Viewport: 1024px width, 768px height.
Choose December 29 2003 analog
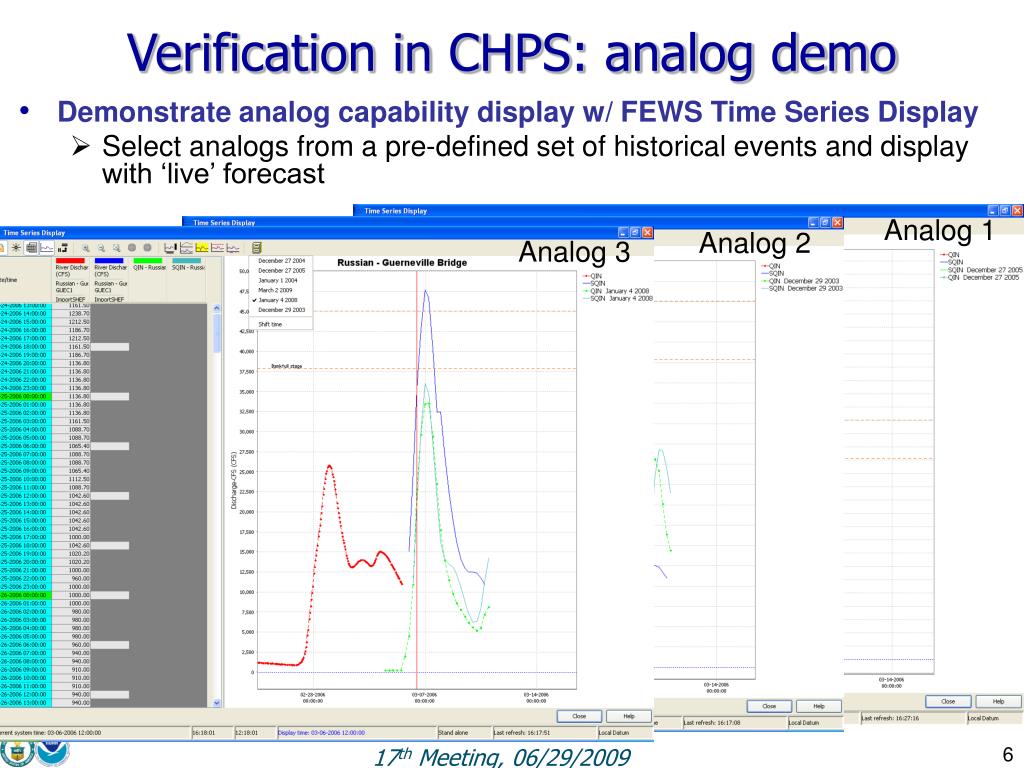coord(281,310)
